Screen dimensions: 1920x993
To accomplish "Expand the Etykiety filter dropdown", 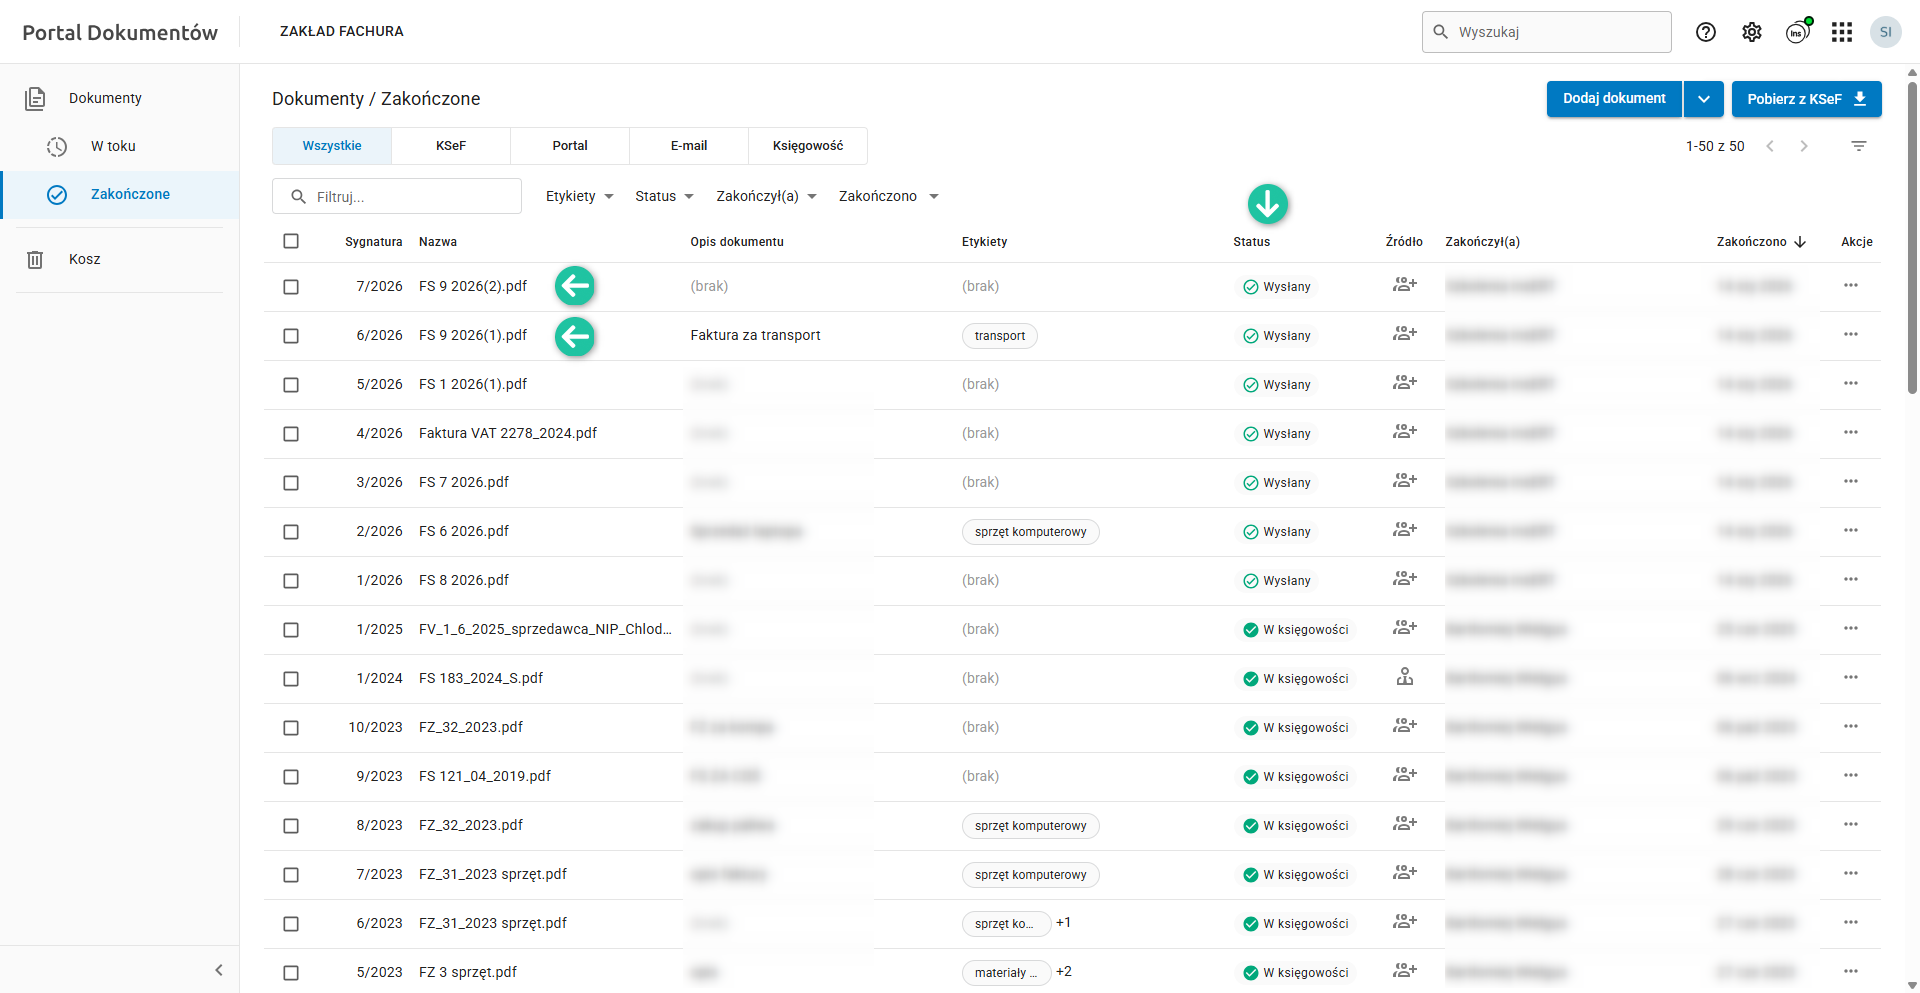I will [x=579, y=196].
